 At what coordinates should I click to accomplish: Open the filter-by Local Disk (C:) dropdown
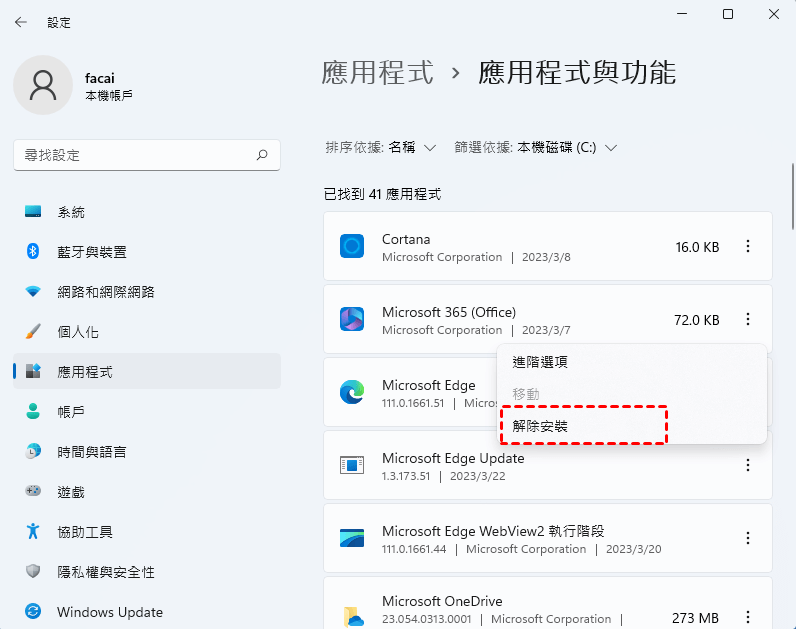pyautogui.click(x=566, y=147)
